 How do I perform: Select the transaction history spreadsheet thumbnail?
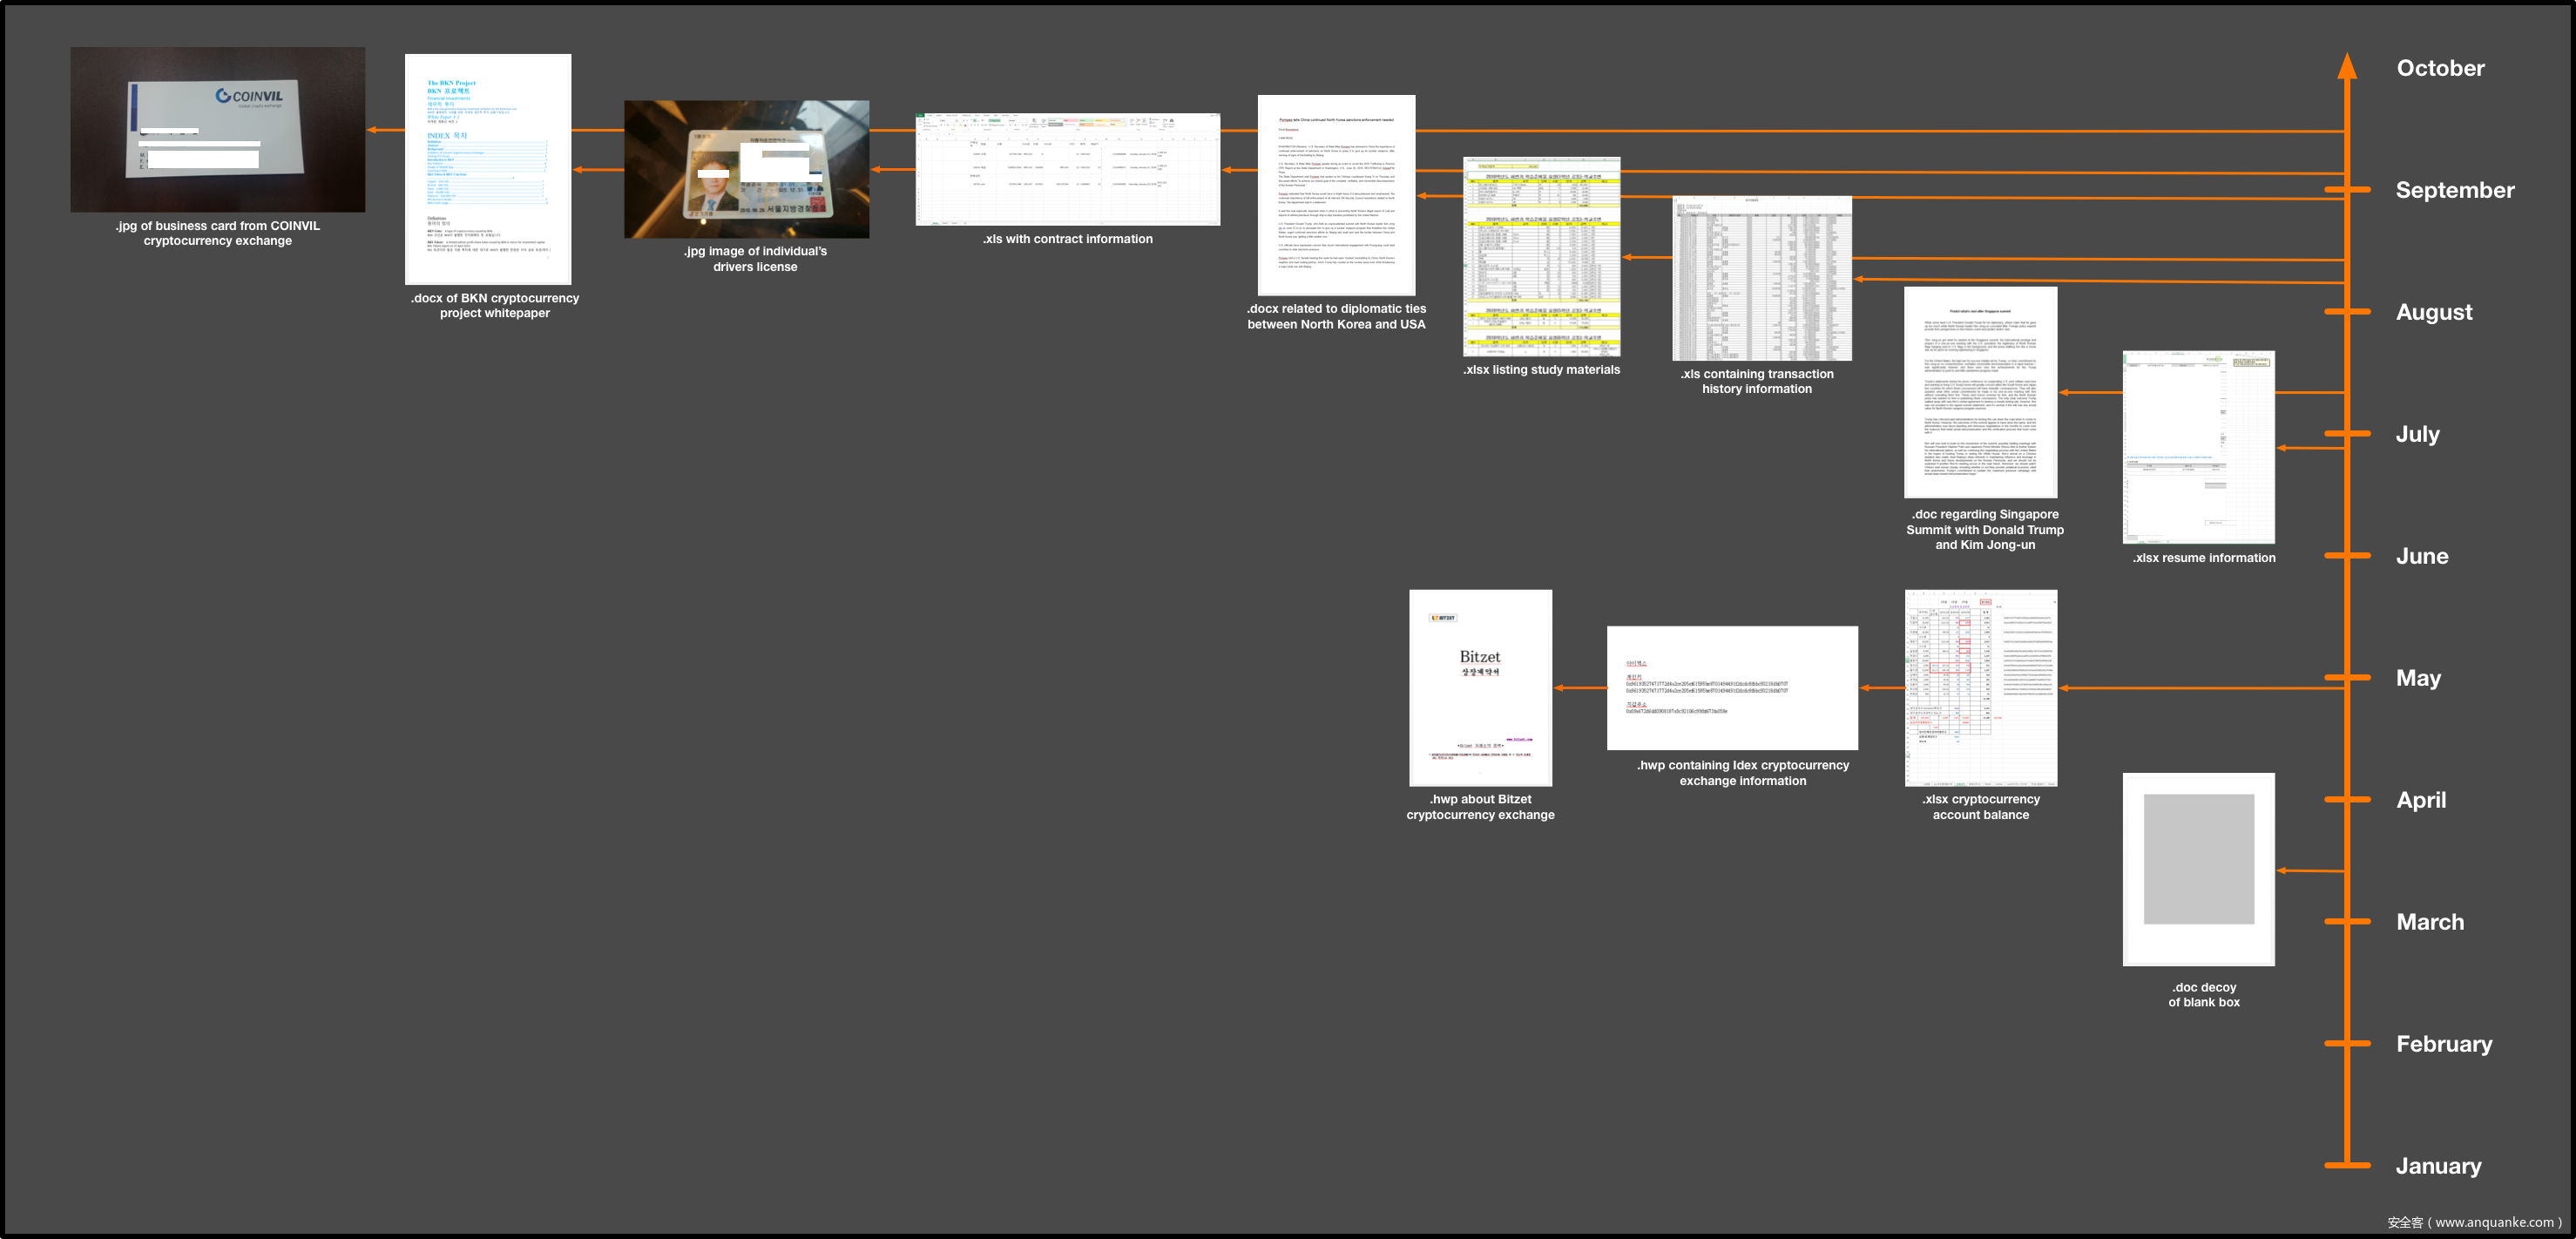pos(1761,278)
